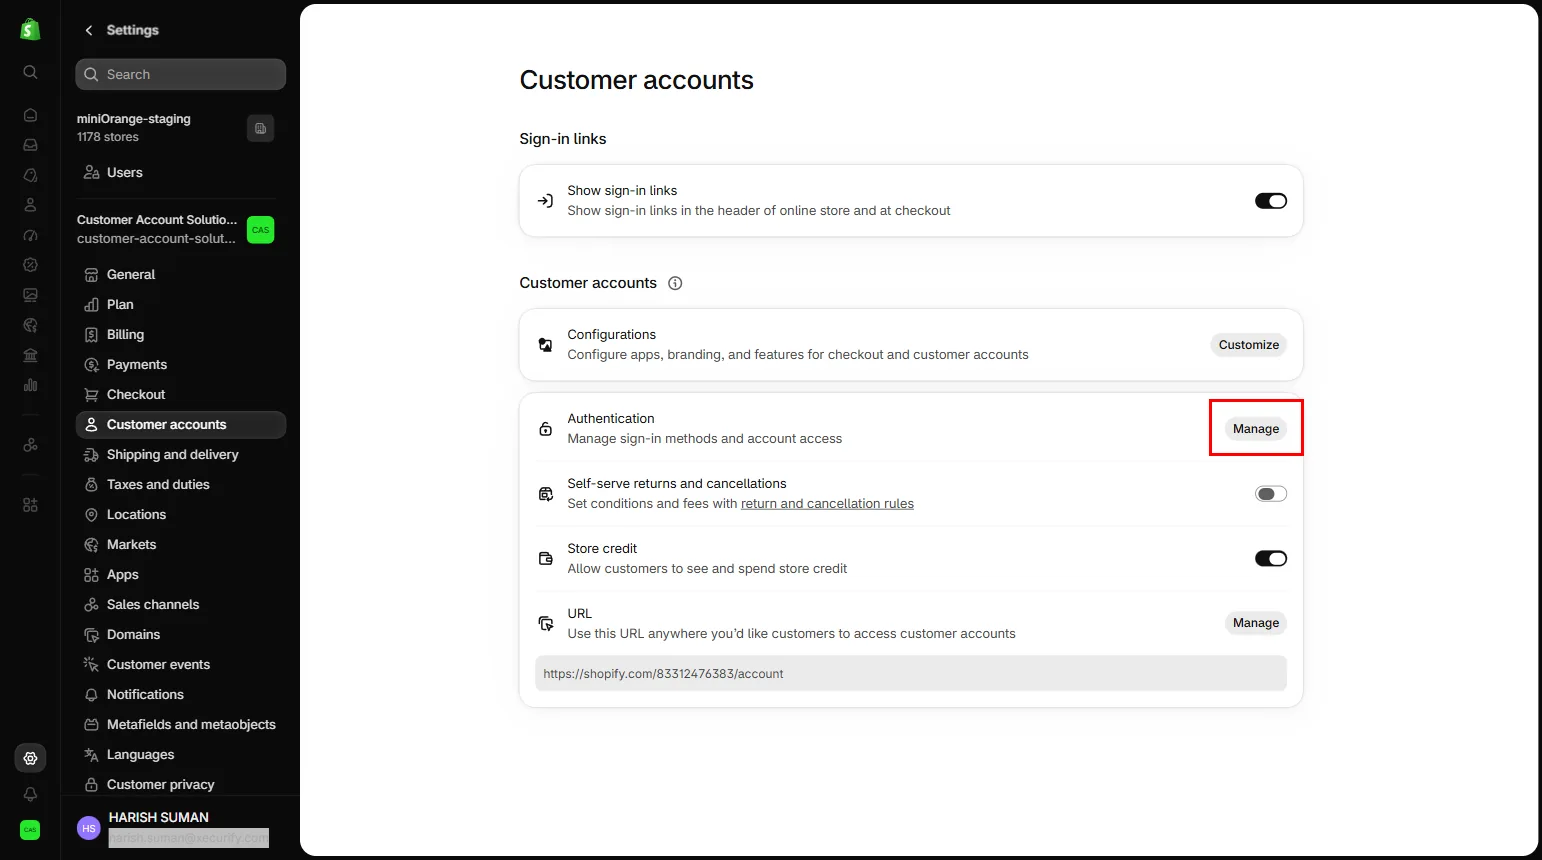Open the magnifier search icon in the left rail

tap(30, 72)
